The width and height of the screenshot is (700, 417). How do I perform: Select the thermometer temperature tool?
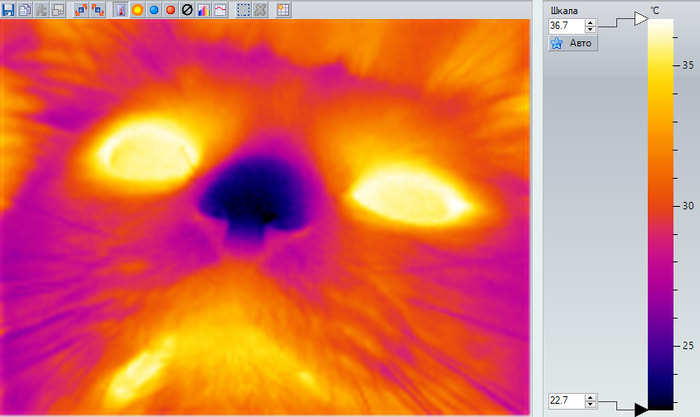120,10
